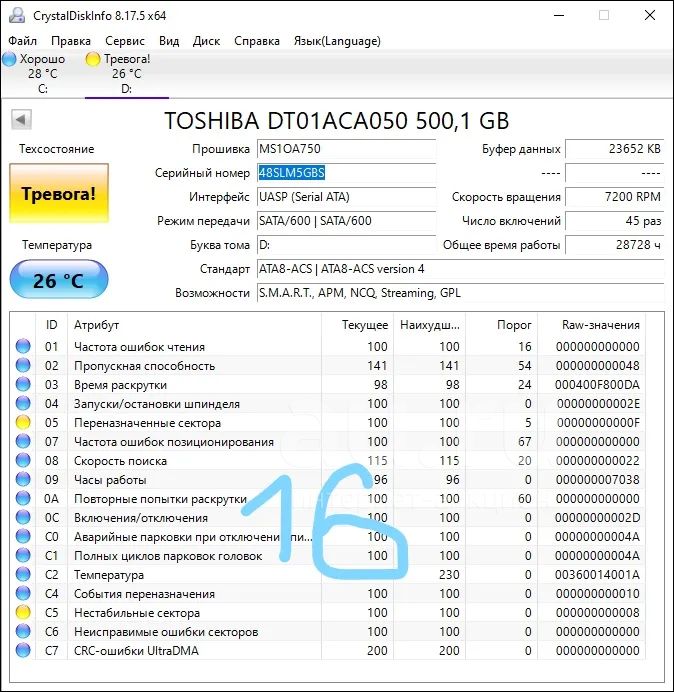Click raw value 00360014001A
This screenshot has width=674, height=692.
tap(597, 575)
